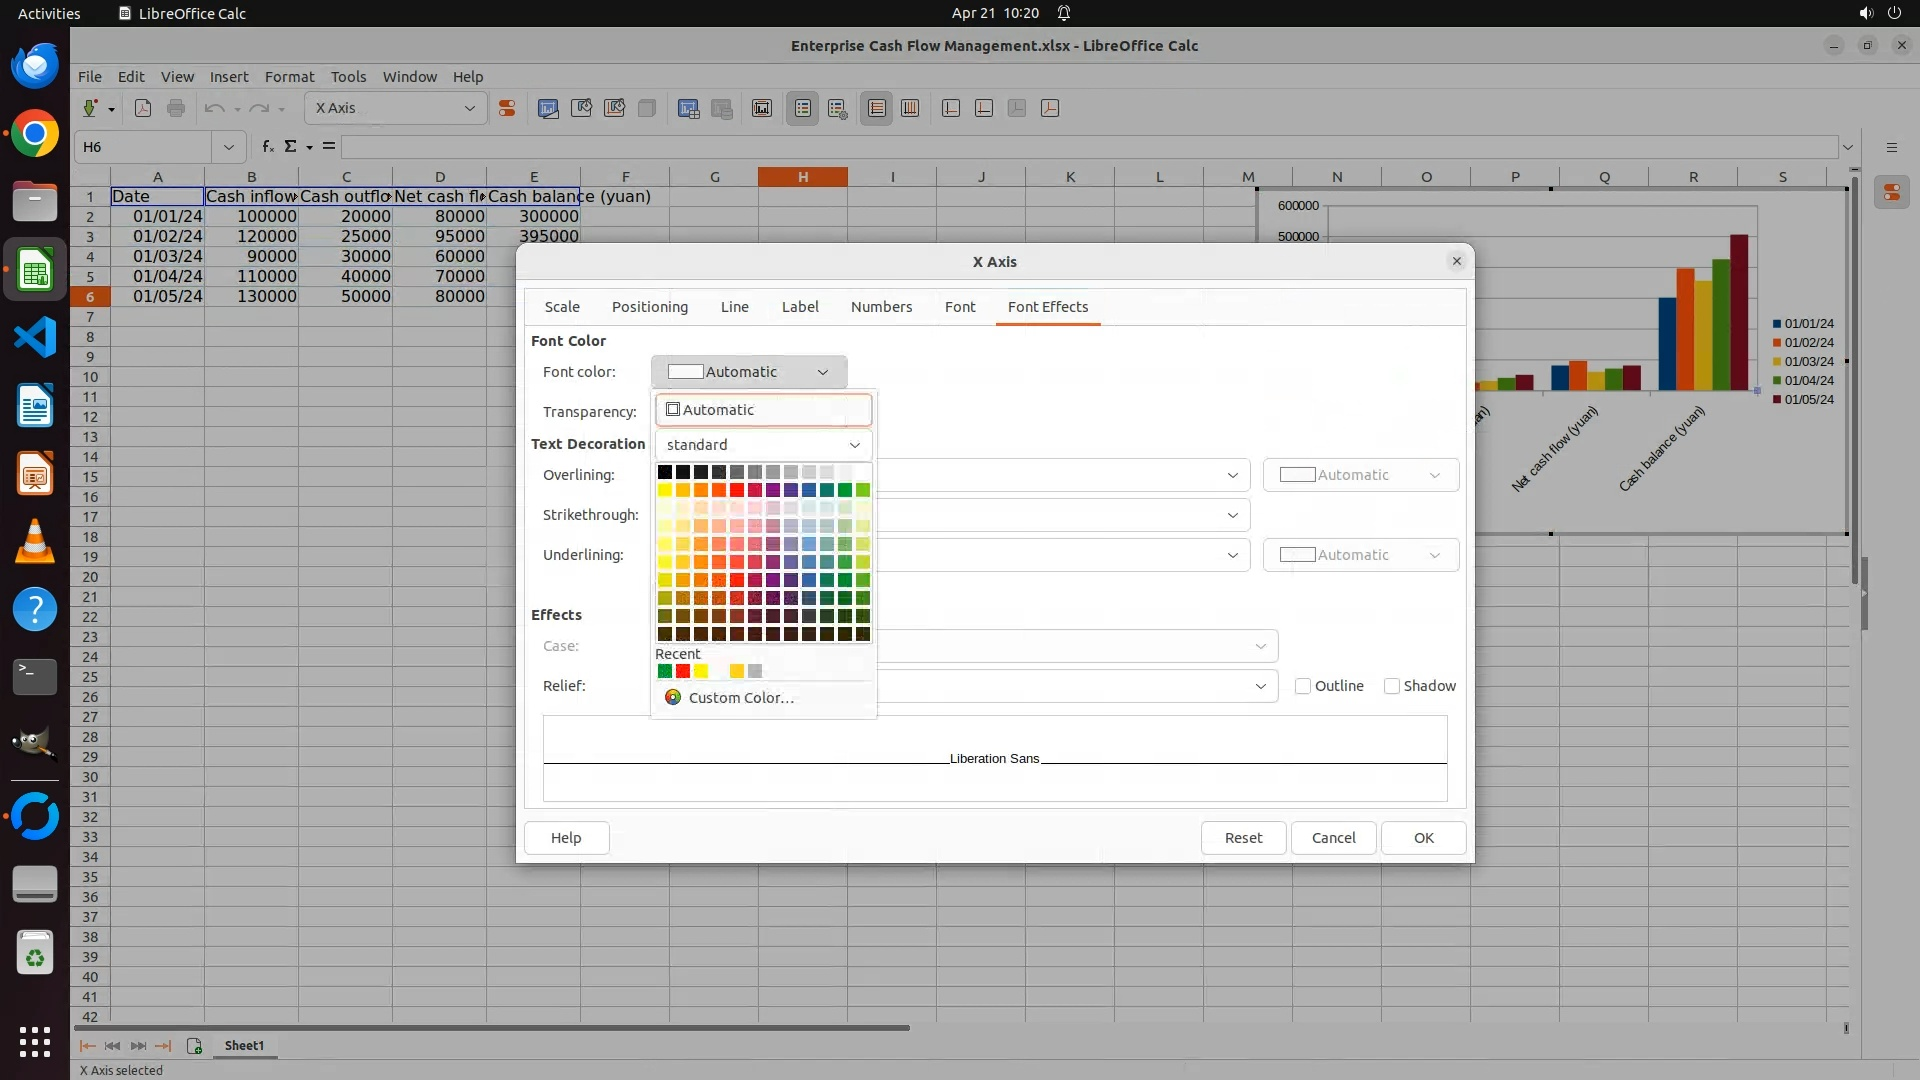Enable the Shadow checkbox

tap(1391, 686)
